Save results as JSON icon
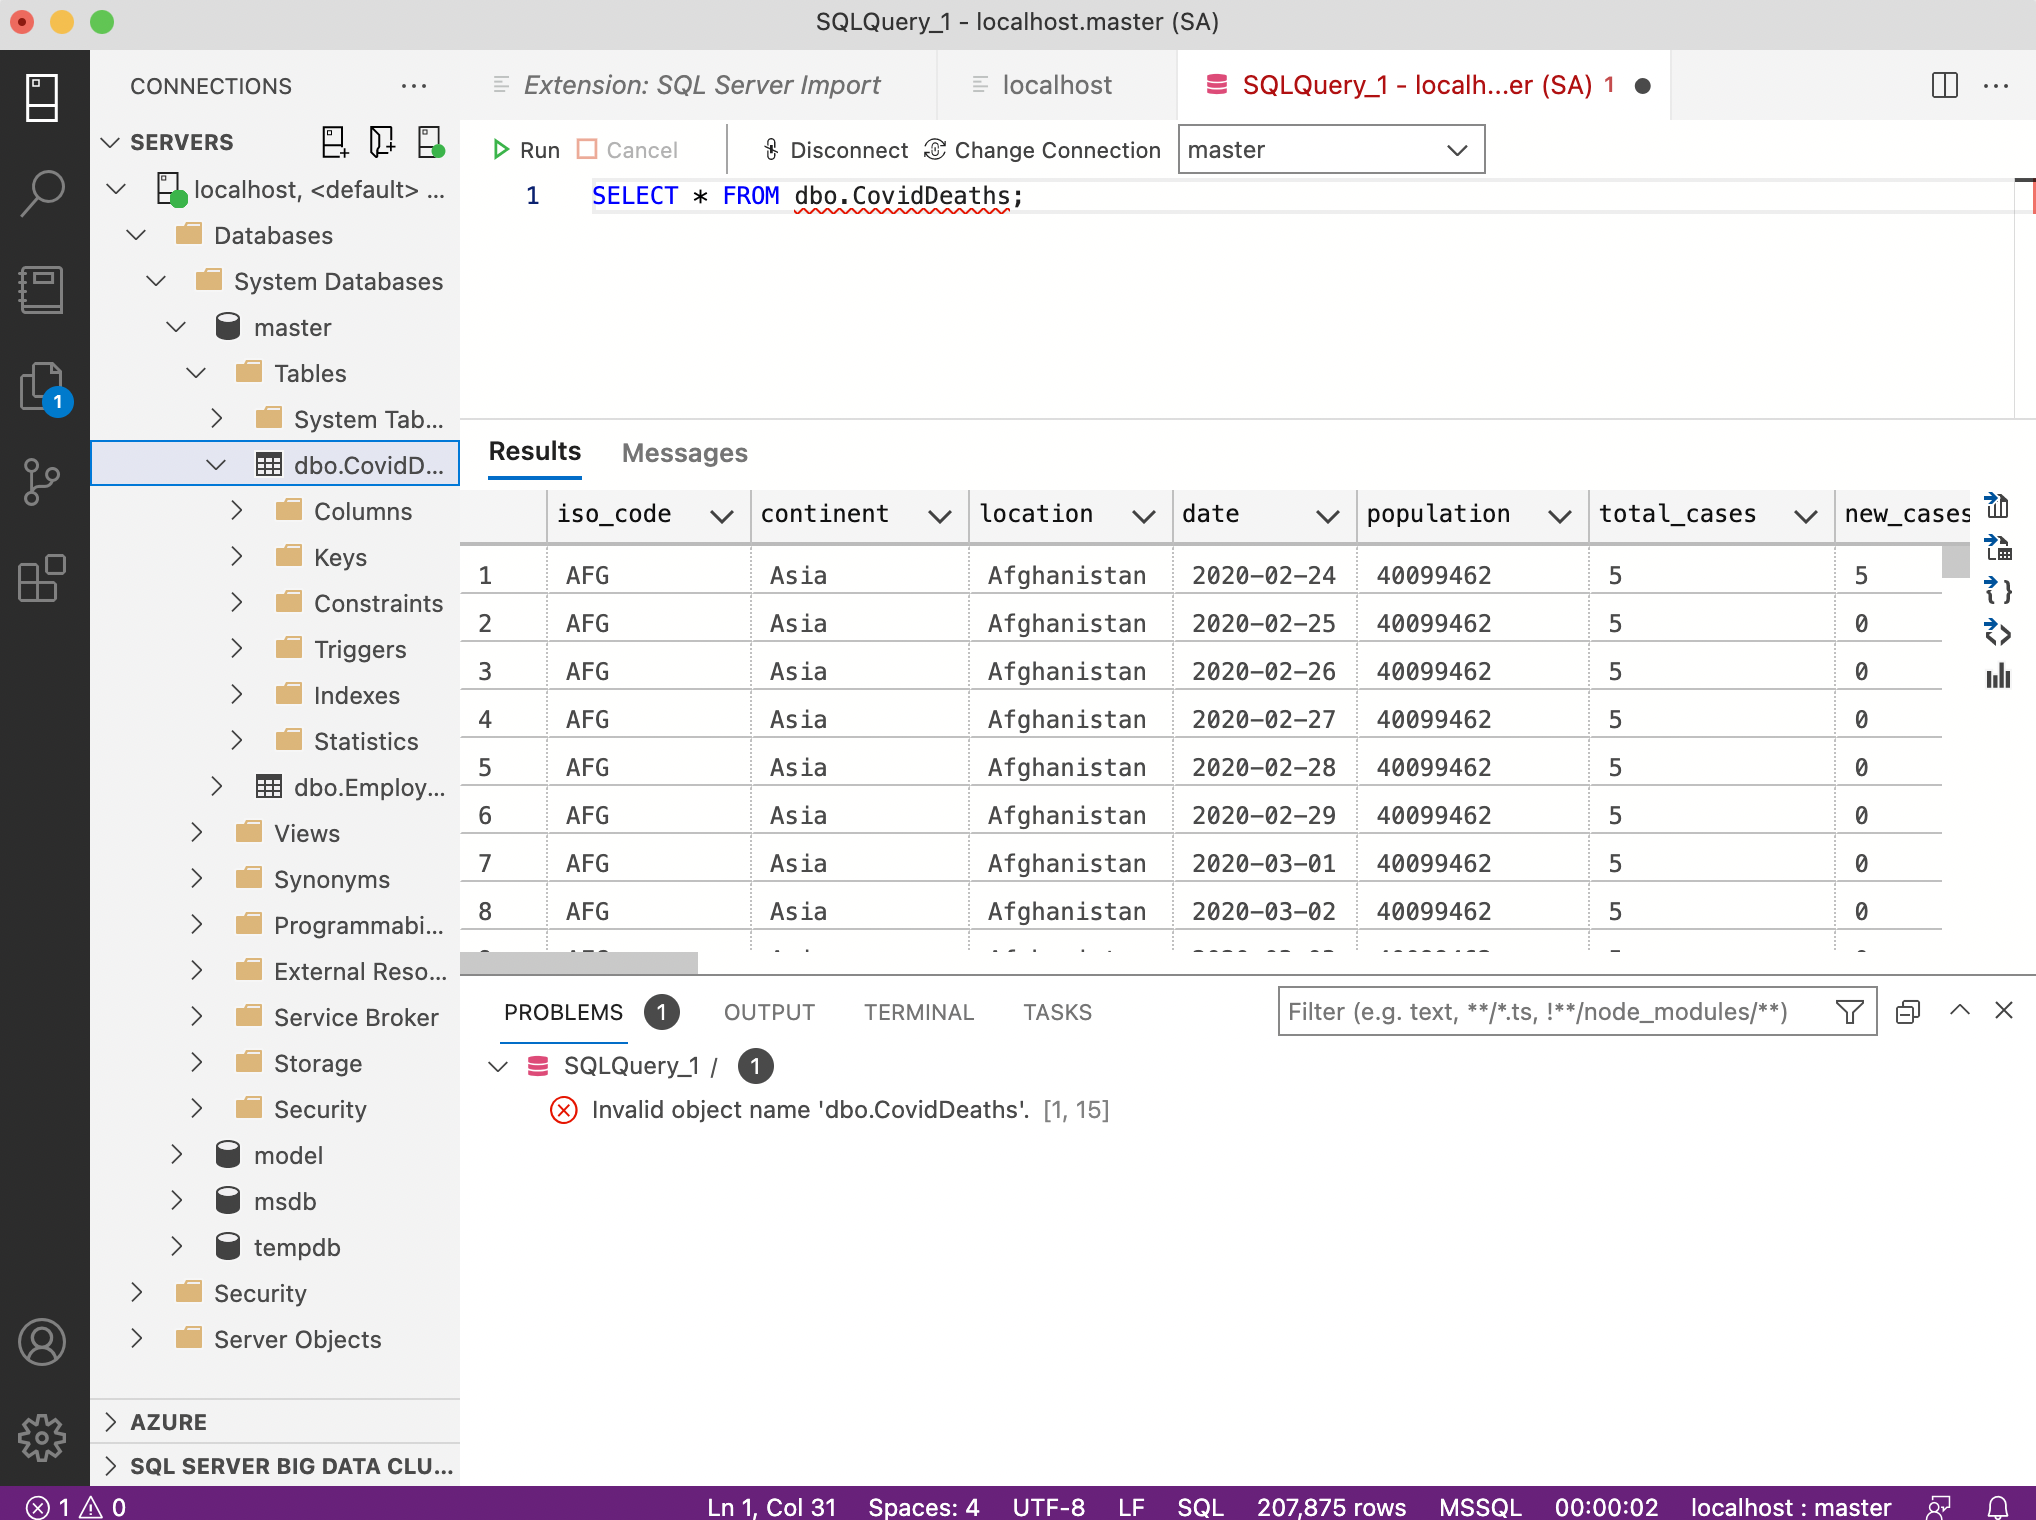 [x=1997, y=591]
